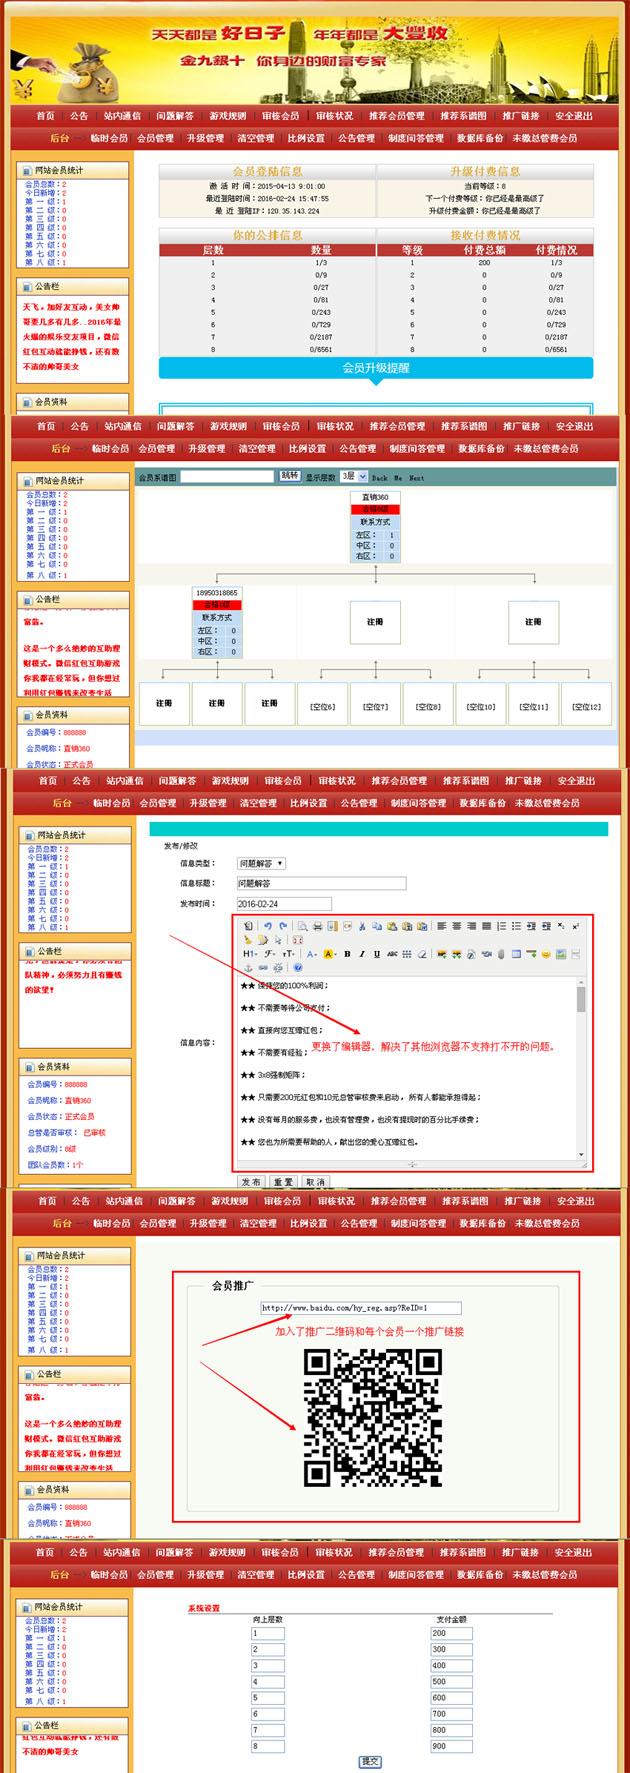Click the [空位12] empty slot
The height and width of the screenshot is (1773, 630).
point(586,705)
